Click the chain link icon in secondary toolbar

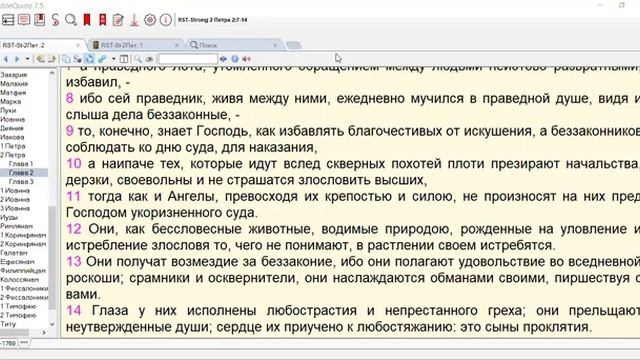(x=102, y=59)
